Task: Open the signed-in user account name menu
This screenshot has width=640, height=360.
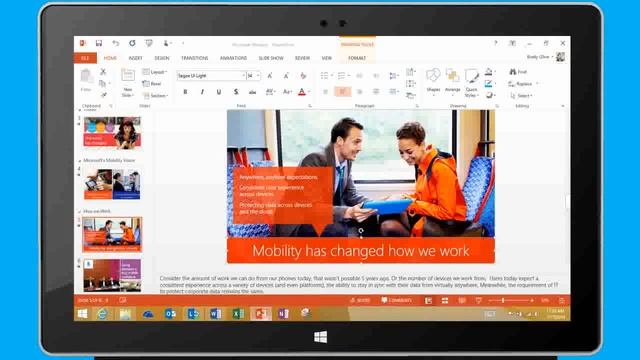Action: point(540,57)
